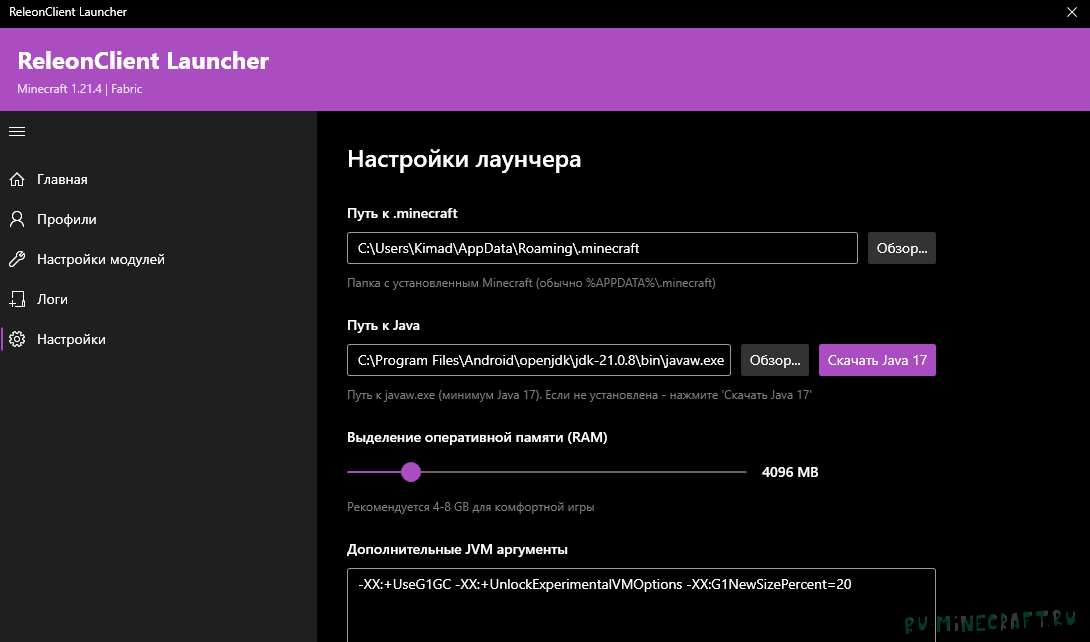Go to the Профили section label
1090x642 pixels.
[x=67, y=219]
